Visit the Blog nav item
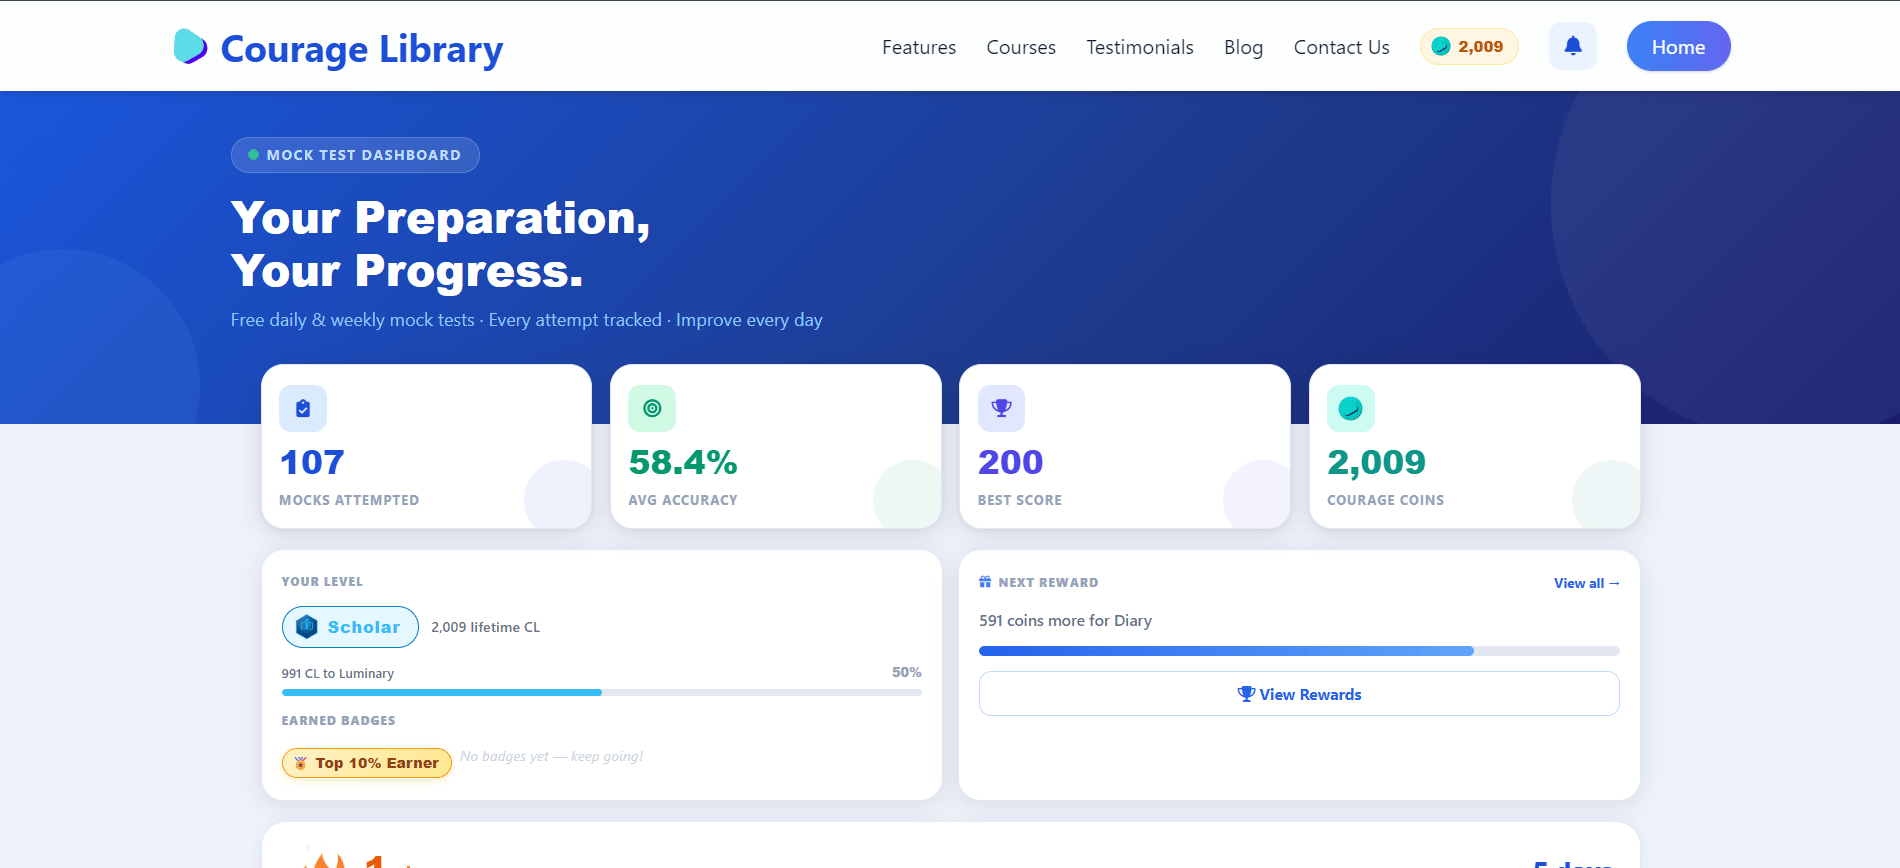The height and width of the screenshot is (868, 1900). pos(1243,47)
